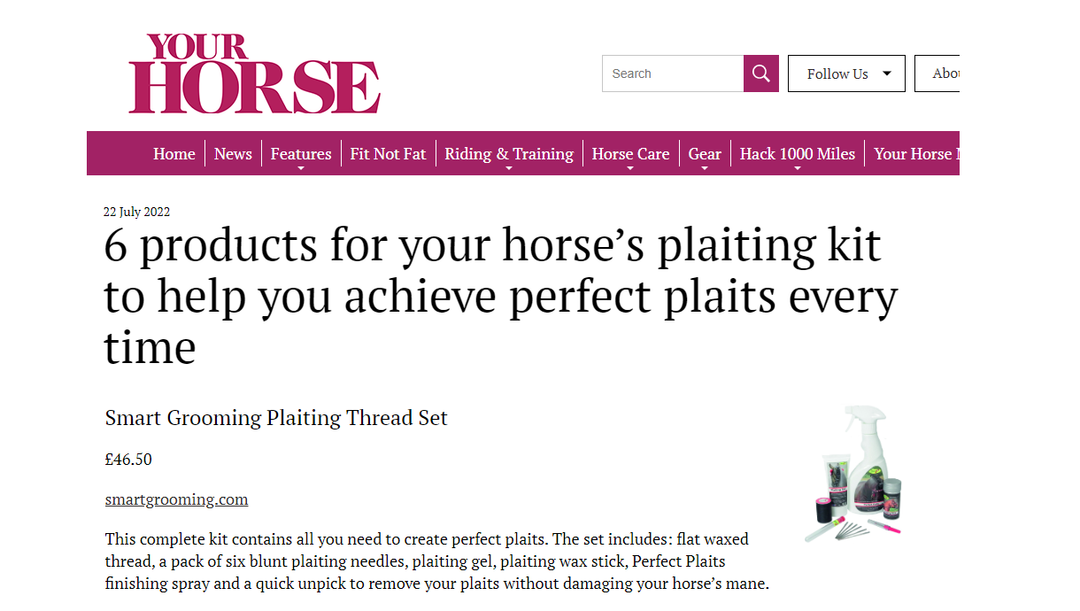Screen dimensions: 1080x611
Task: Click the Your Horse magazine logo
Action: pyautogui.click(x=254, y=74)
